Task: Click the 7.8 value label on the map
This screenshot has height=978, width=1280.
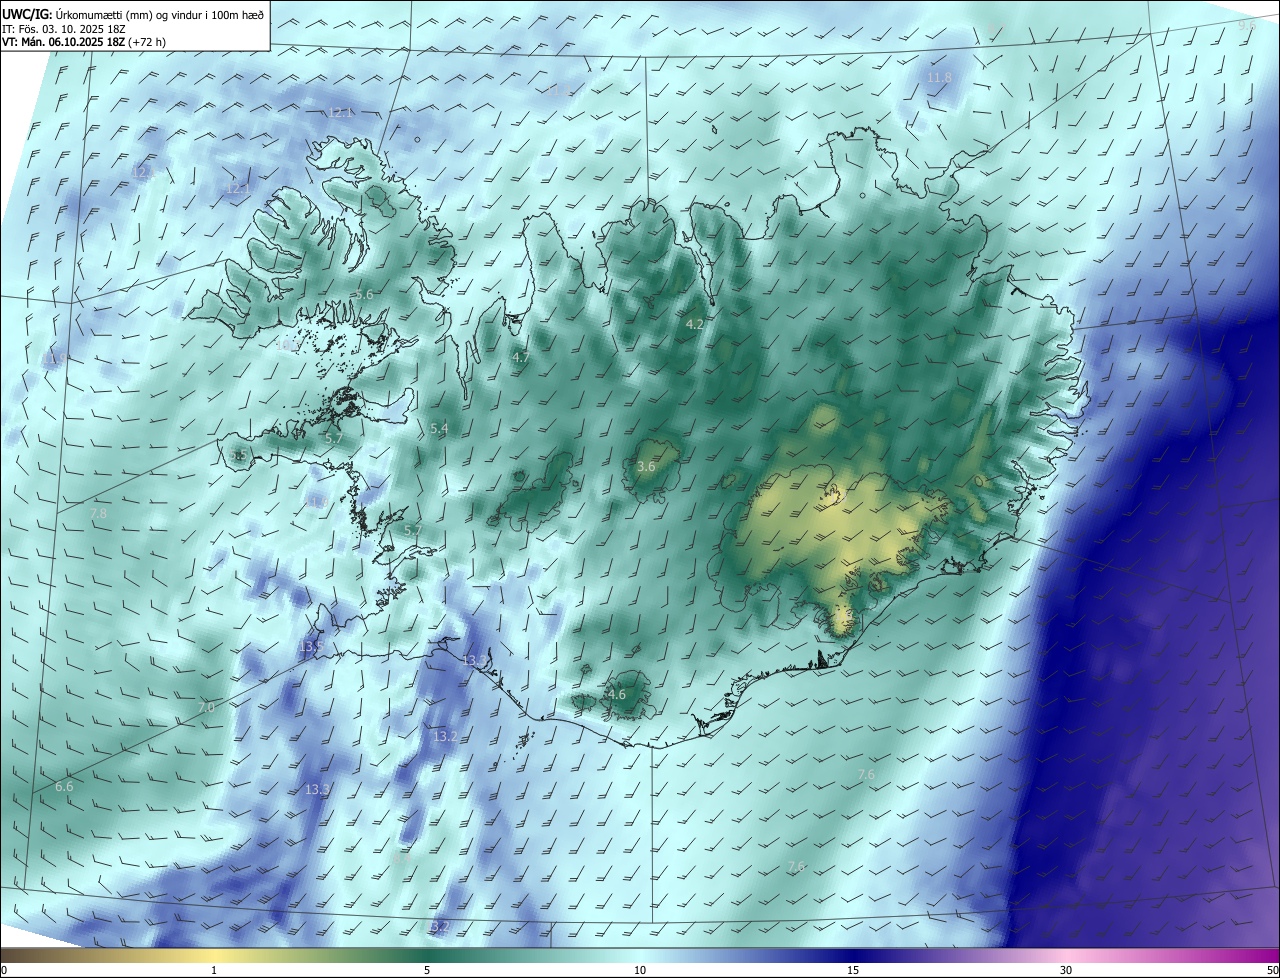Action: click(98, 513)
